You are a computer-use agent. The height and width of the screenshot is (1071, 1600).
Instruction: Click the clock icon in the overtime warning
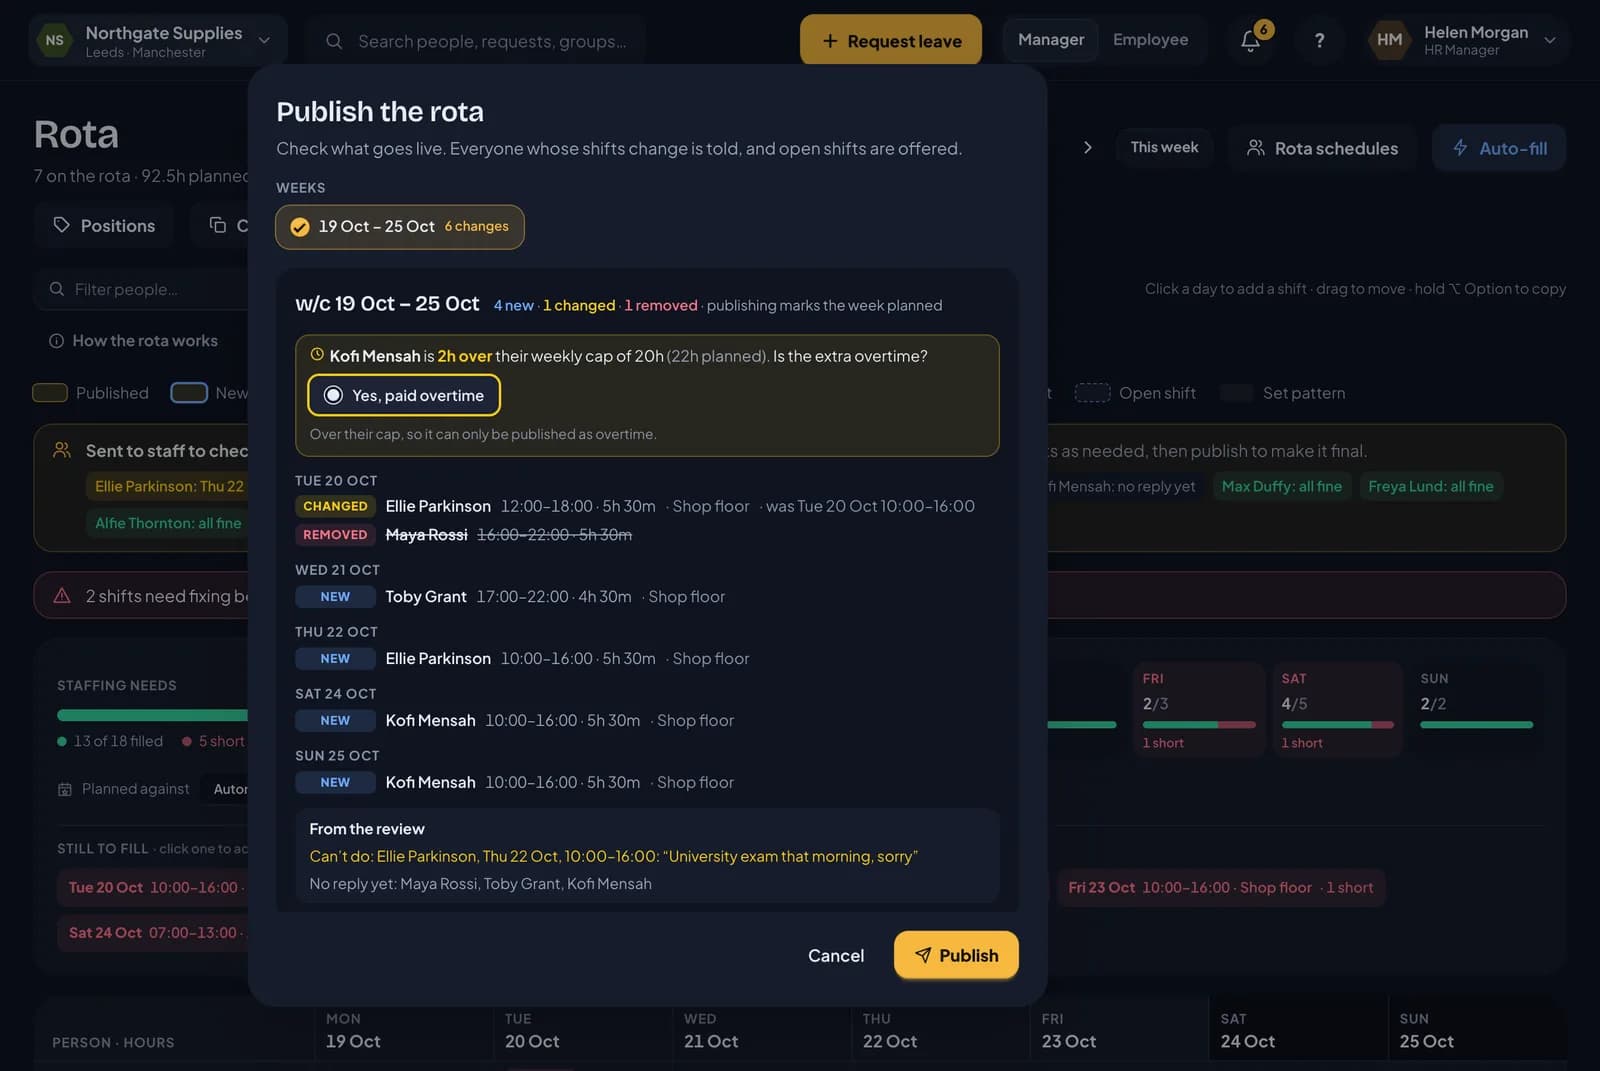[x=317, y=354]
